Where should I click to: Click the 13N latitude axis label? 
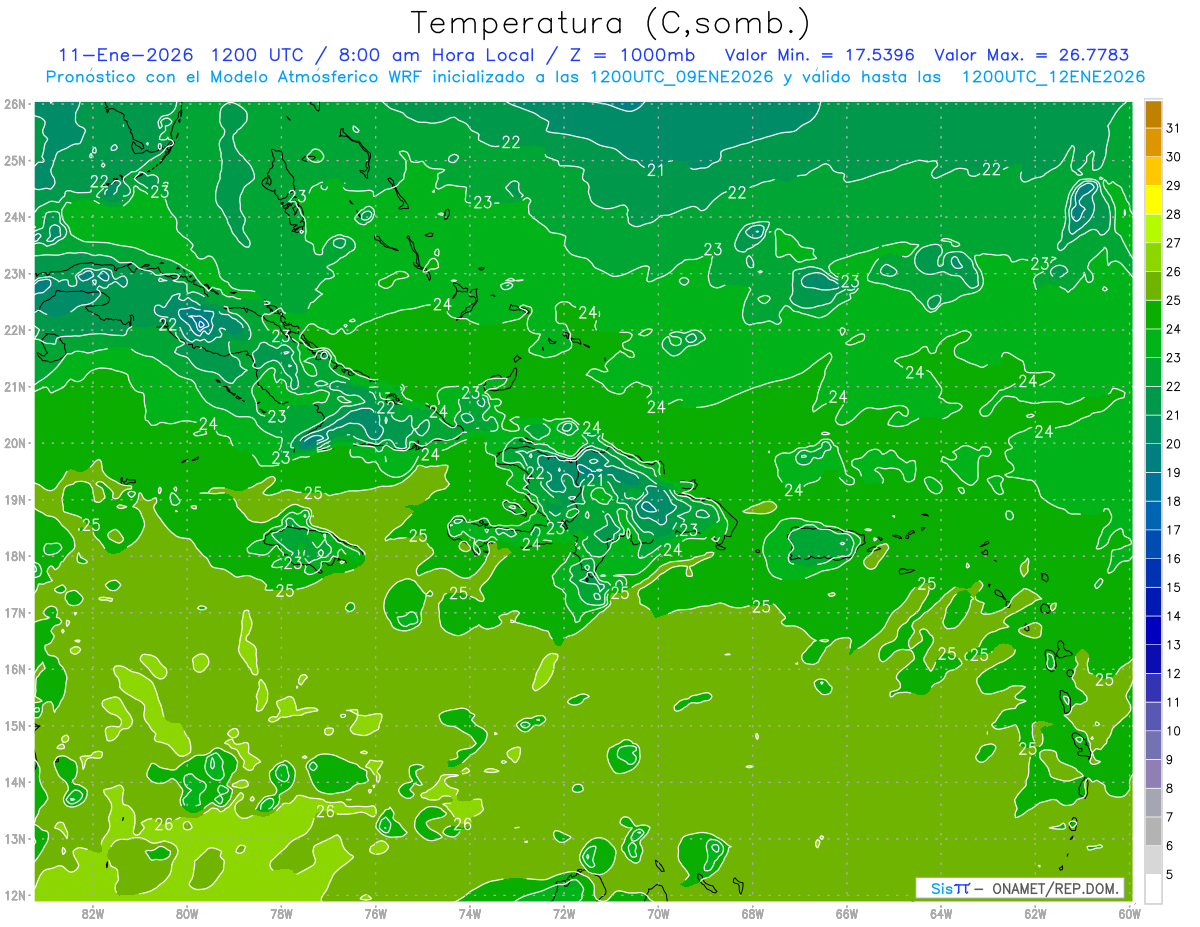[x=15, y=839]
